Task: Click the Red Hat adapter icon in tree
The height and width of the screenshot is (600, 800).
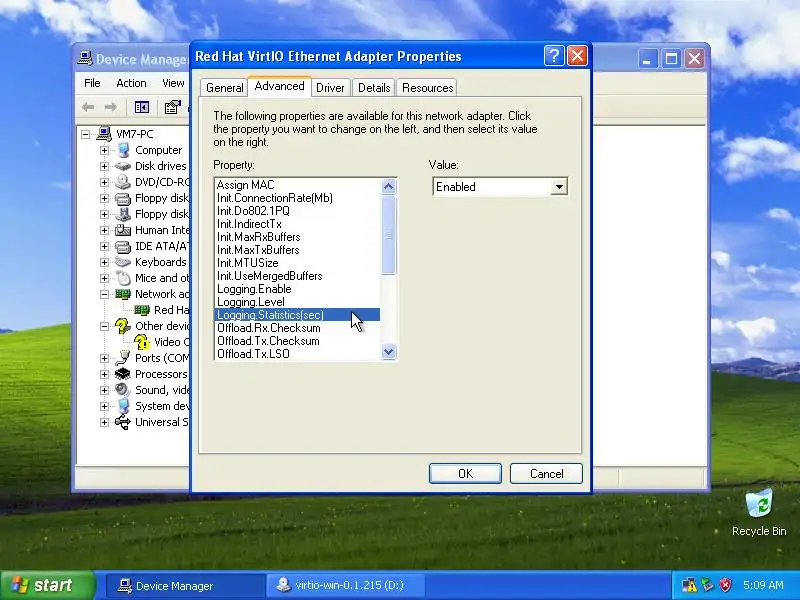Action: (142, 310)
